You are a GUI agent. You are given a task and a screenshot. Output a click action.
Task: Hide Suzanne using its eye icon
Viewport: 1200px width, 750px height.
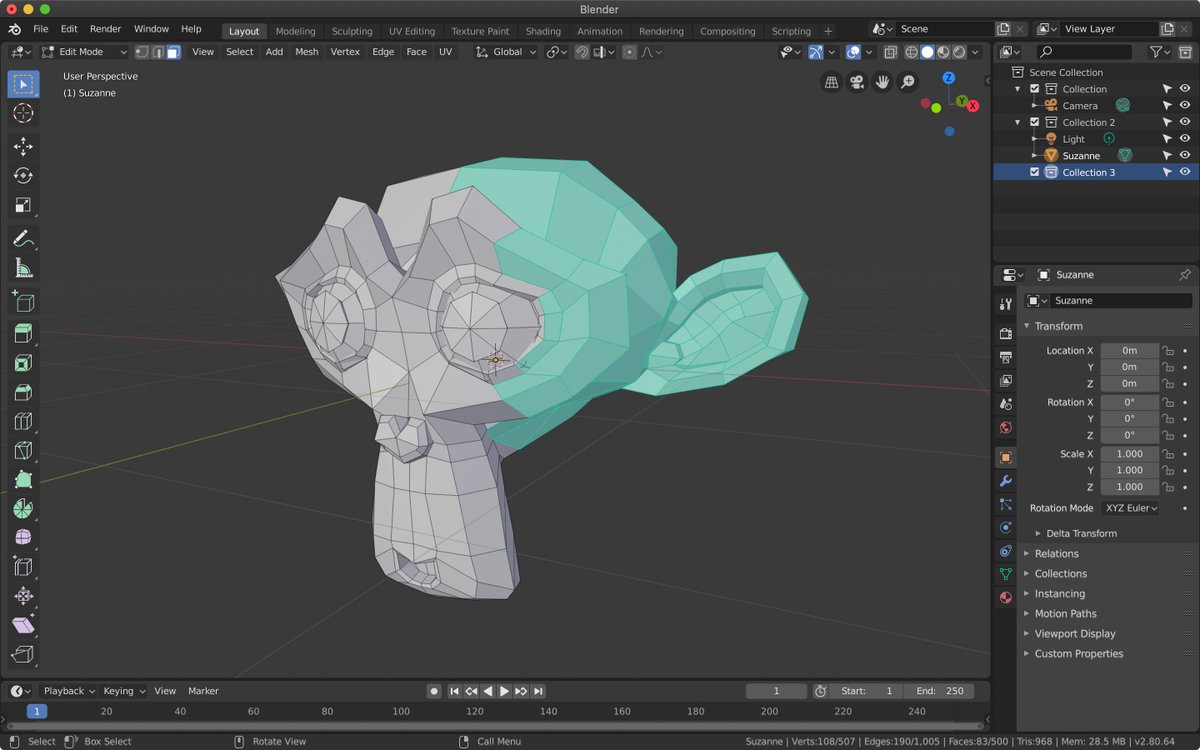[1185, 155]
